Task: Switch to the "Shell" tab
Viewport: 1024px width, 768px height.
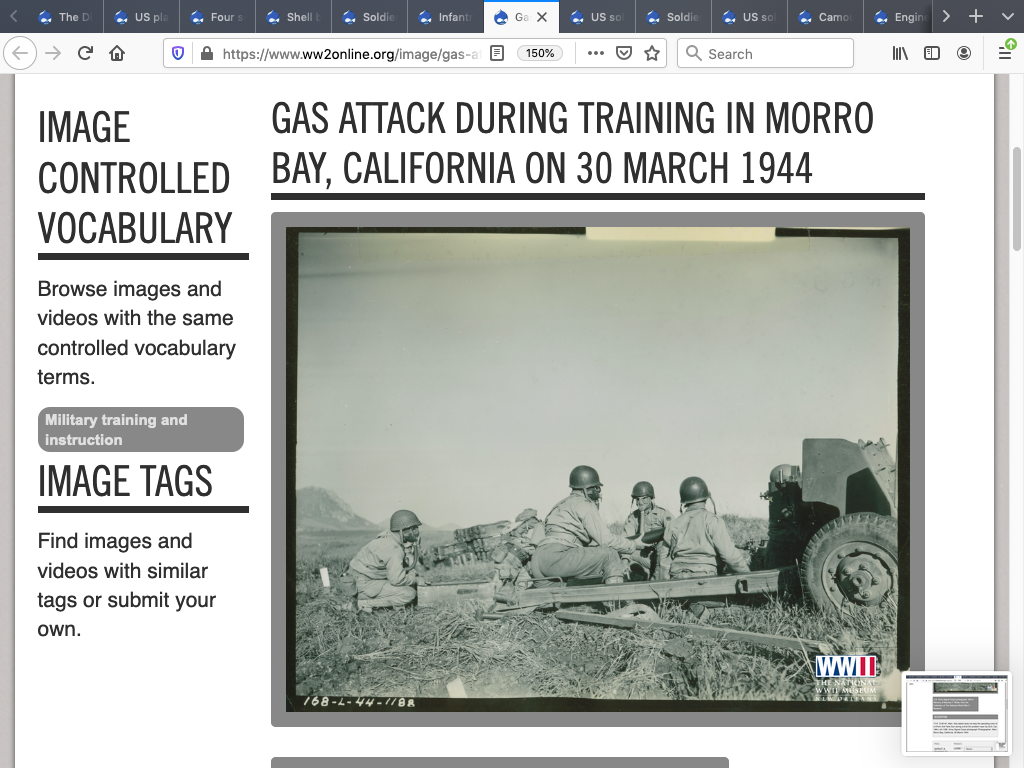Action: (x=293, y=17)
